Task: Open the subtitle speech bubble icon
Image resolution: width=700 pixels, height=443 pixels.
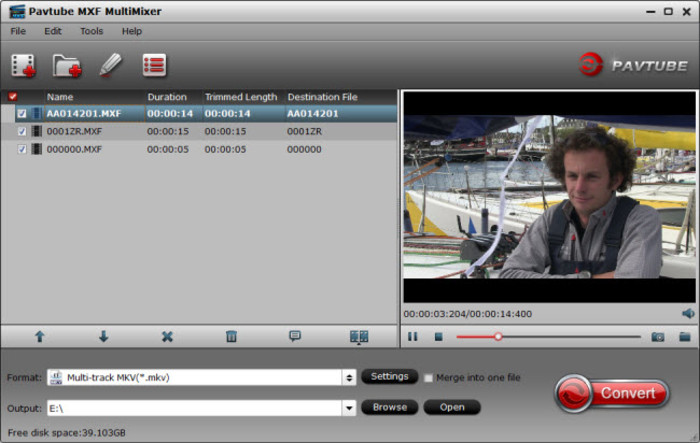Action: 295,336
